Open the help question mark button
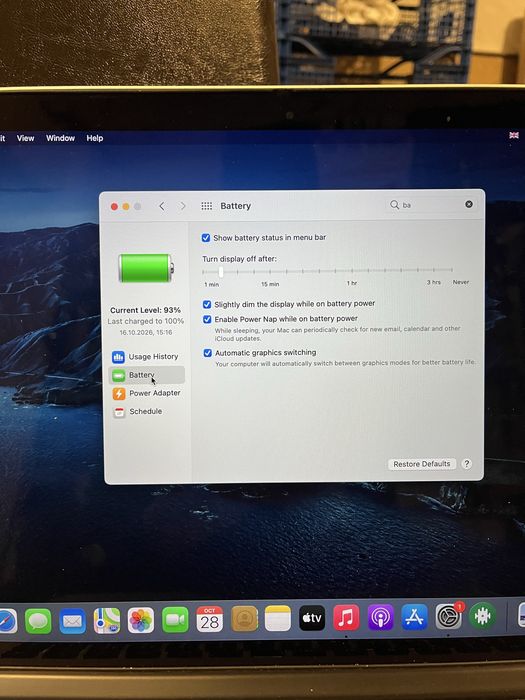 coord(467,463)
